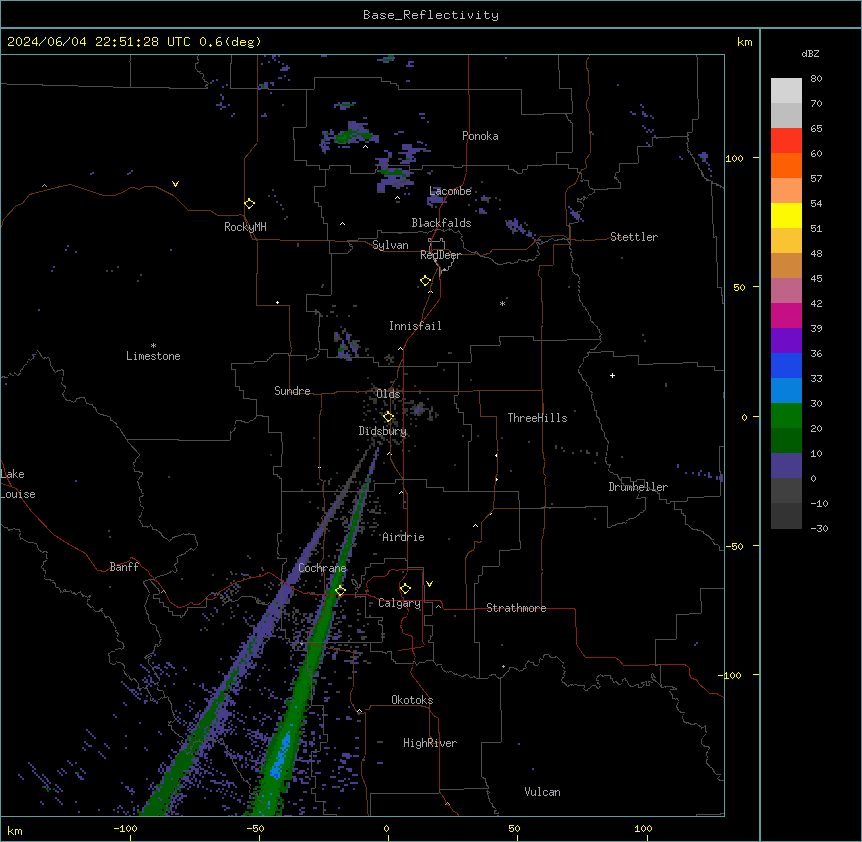The image size is (862, 842).
Task: Click the Base_Reflectivity title
Action: (x=431, y=15)
